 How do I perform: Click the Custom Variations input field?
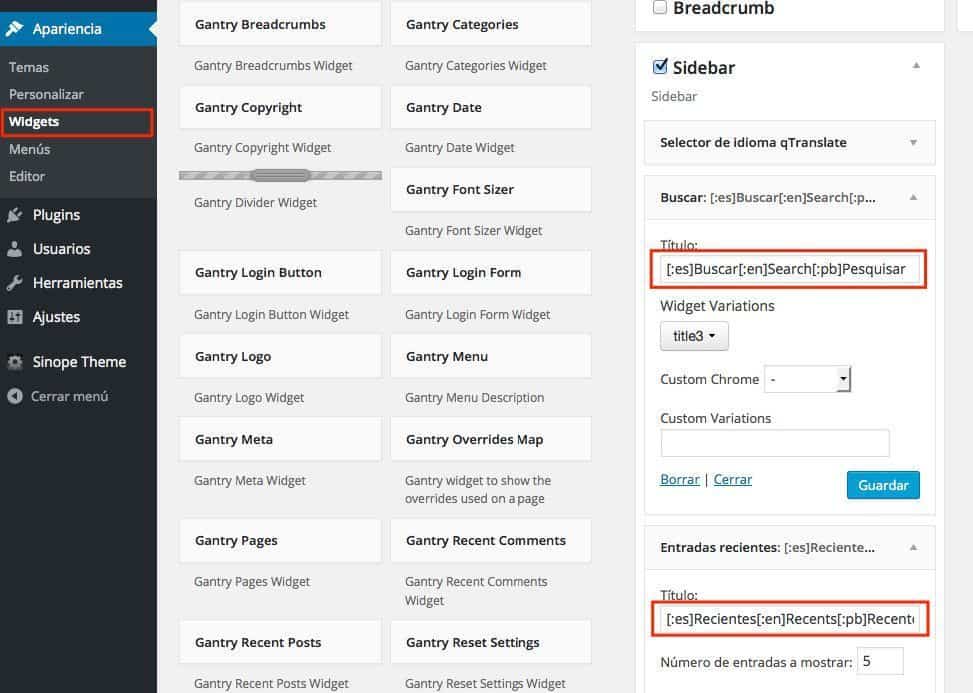click(x=775, y=443)
